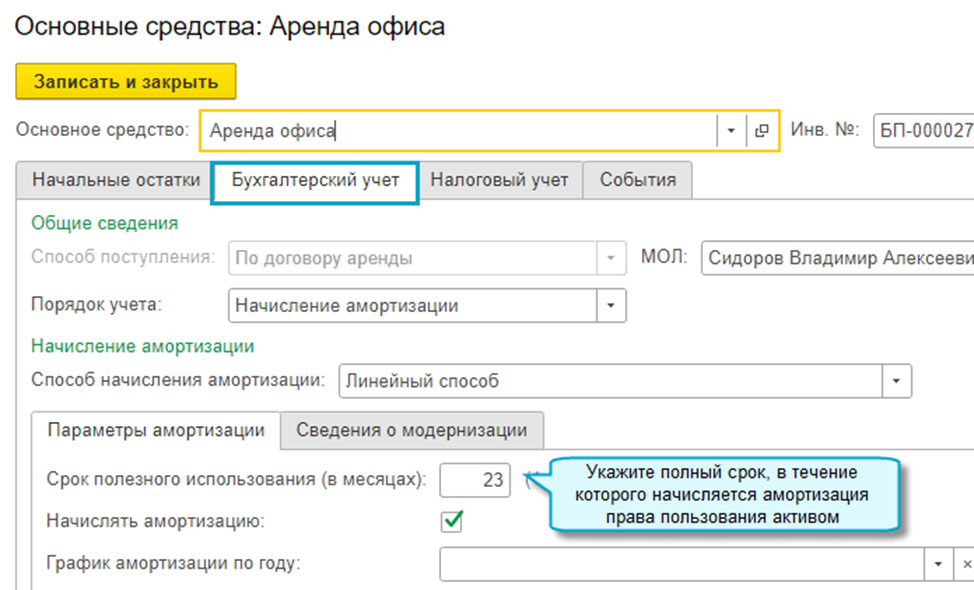This screenshot has height=590, width=974.
Task: Click the Срок полезного использования field
Action: [x=475, y=480]
